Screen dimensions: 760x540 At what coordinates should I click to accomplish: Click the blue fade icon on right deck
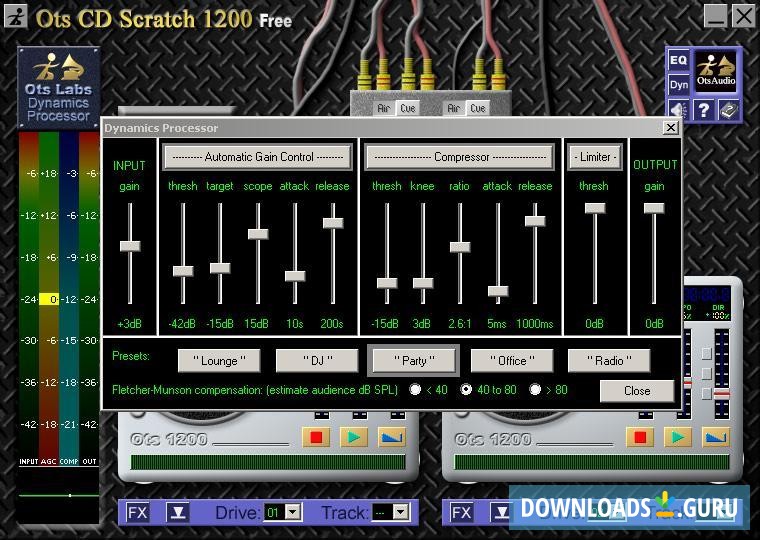pos(715,437)
